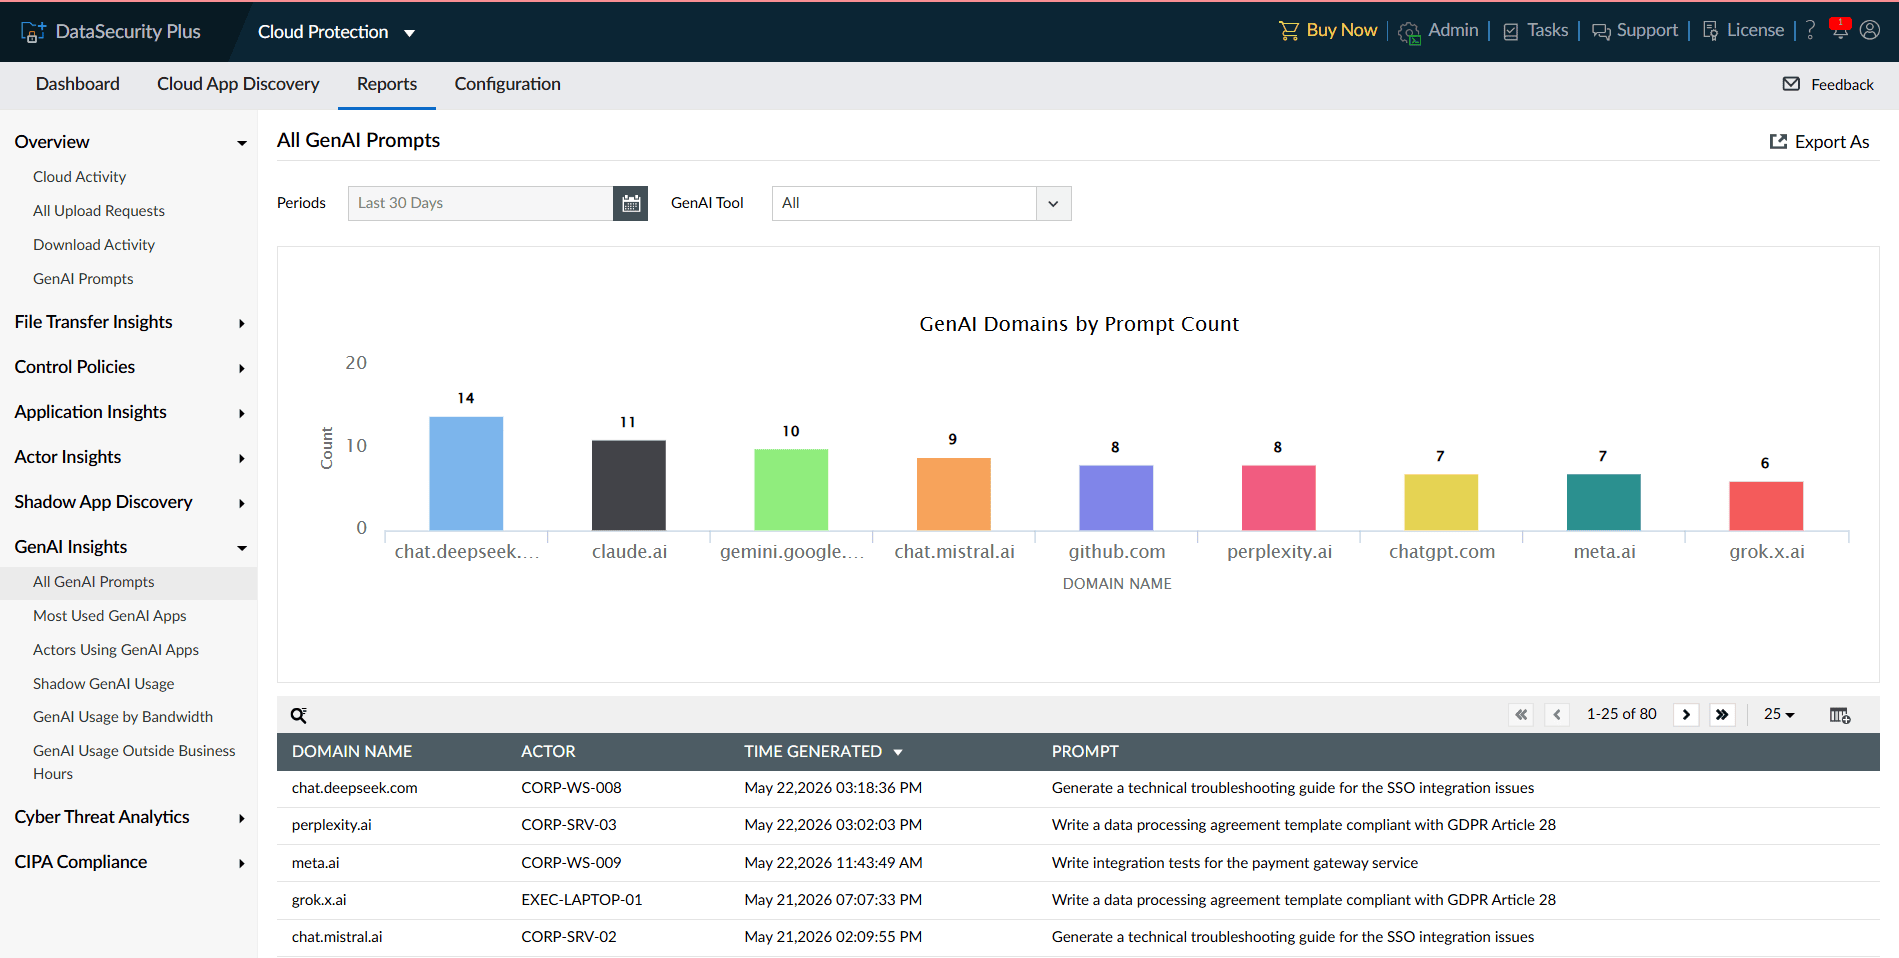Open the GenAI Tool dropdown
1899x958 pixels.
click(x=921, y=204)
